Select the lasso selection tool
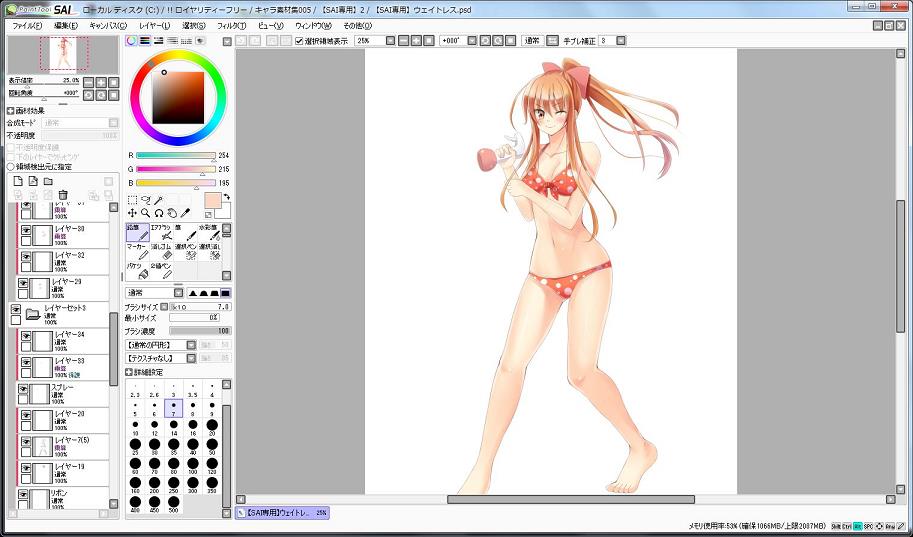The image size is (913, 537). [145, 200]
